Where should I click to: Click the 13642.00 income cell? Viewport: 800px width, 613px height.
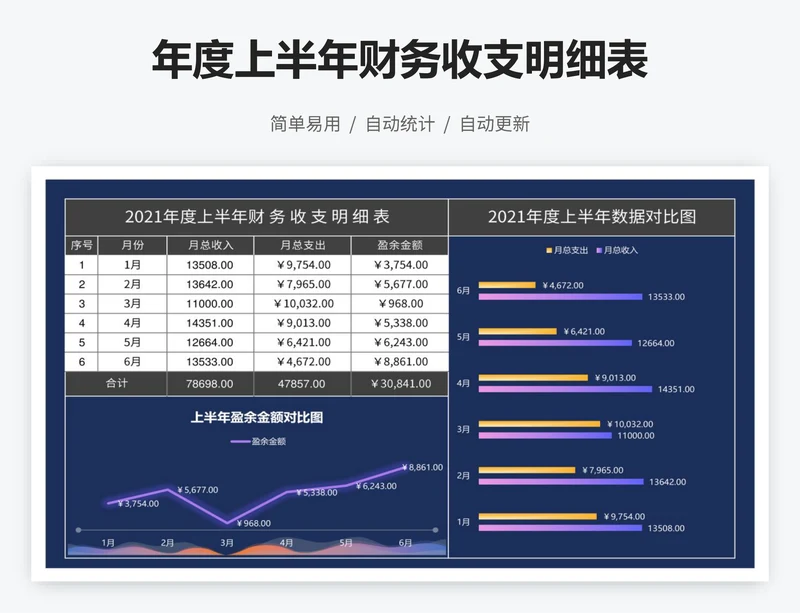pos(210,284)
